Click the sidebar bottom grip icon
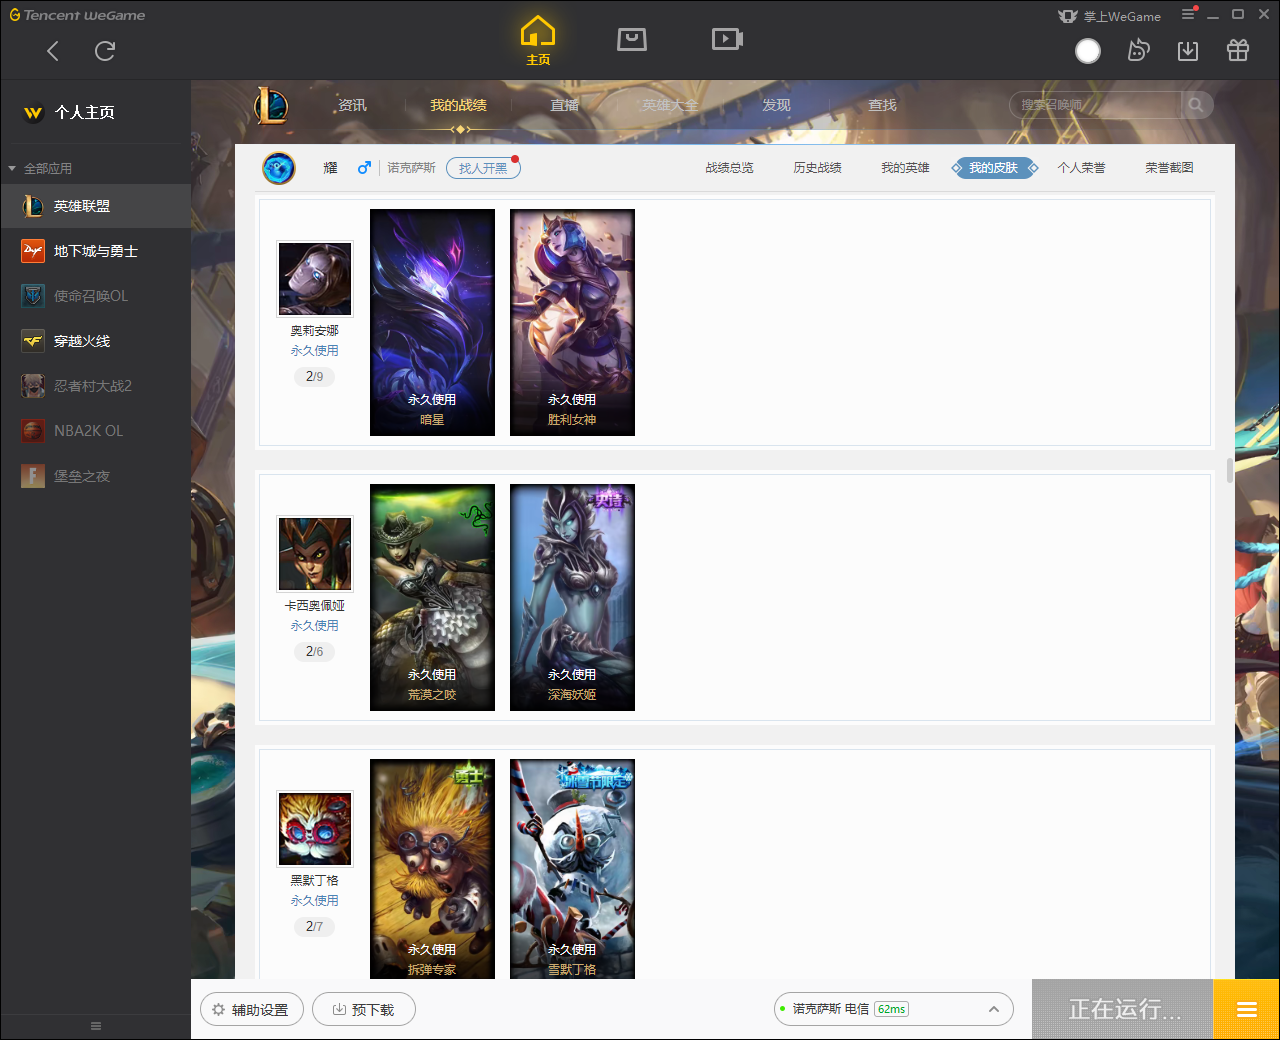 (x=96, y=1026)
